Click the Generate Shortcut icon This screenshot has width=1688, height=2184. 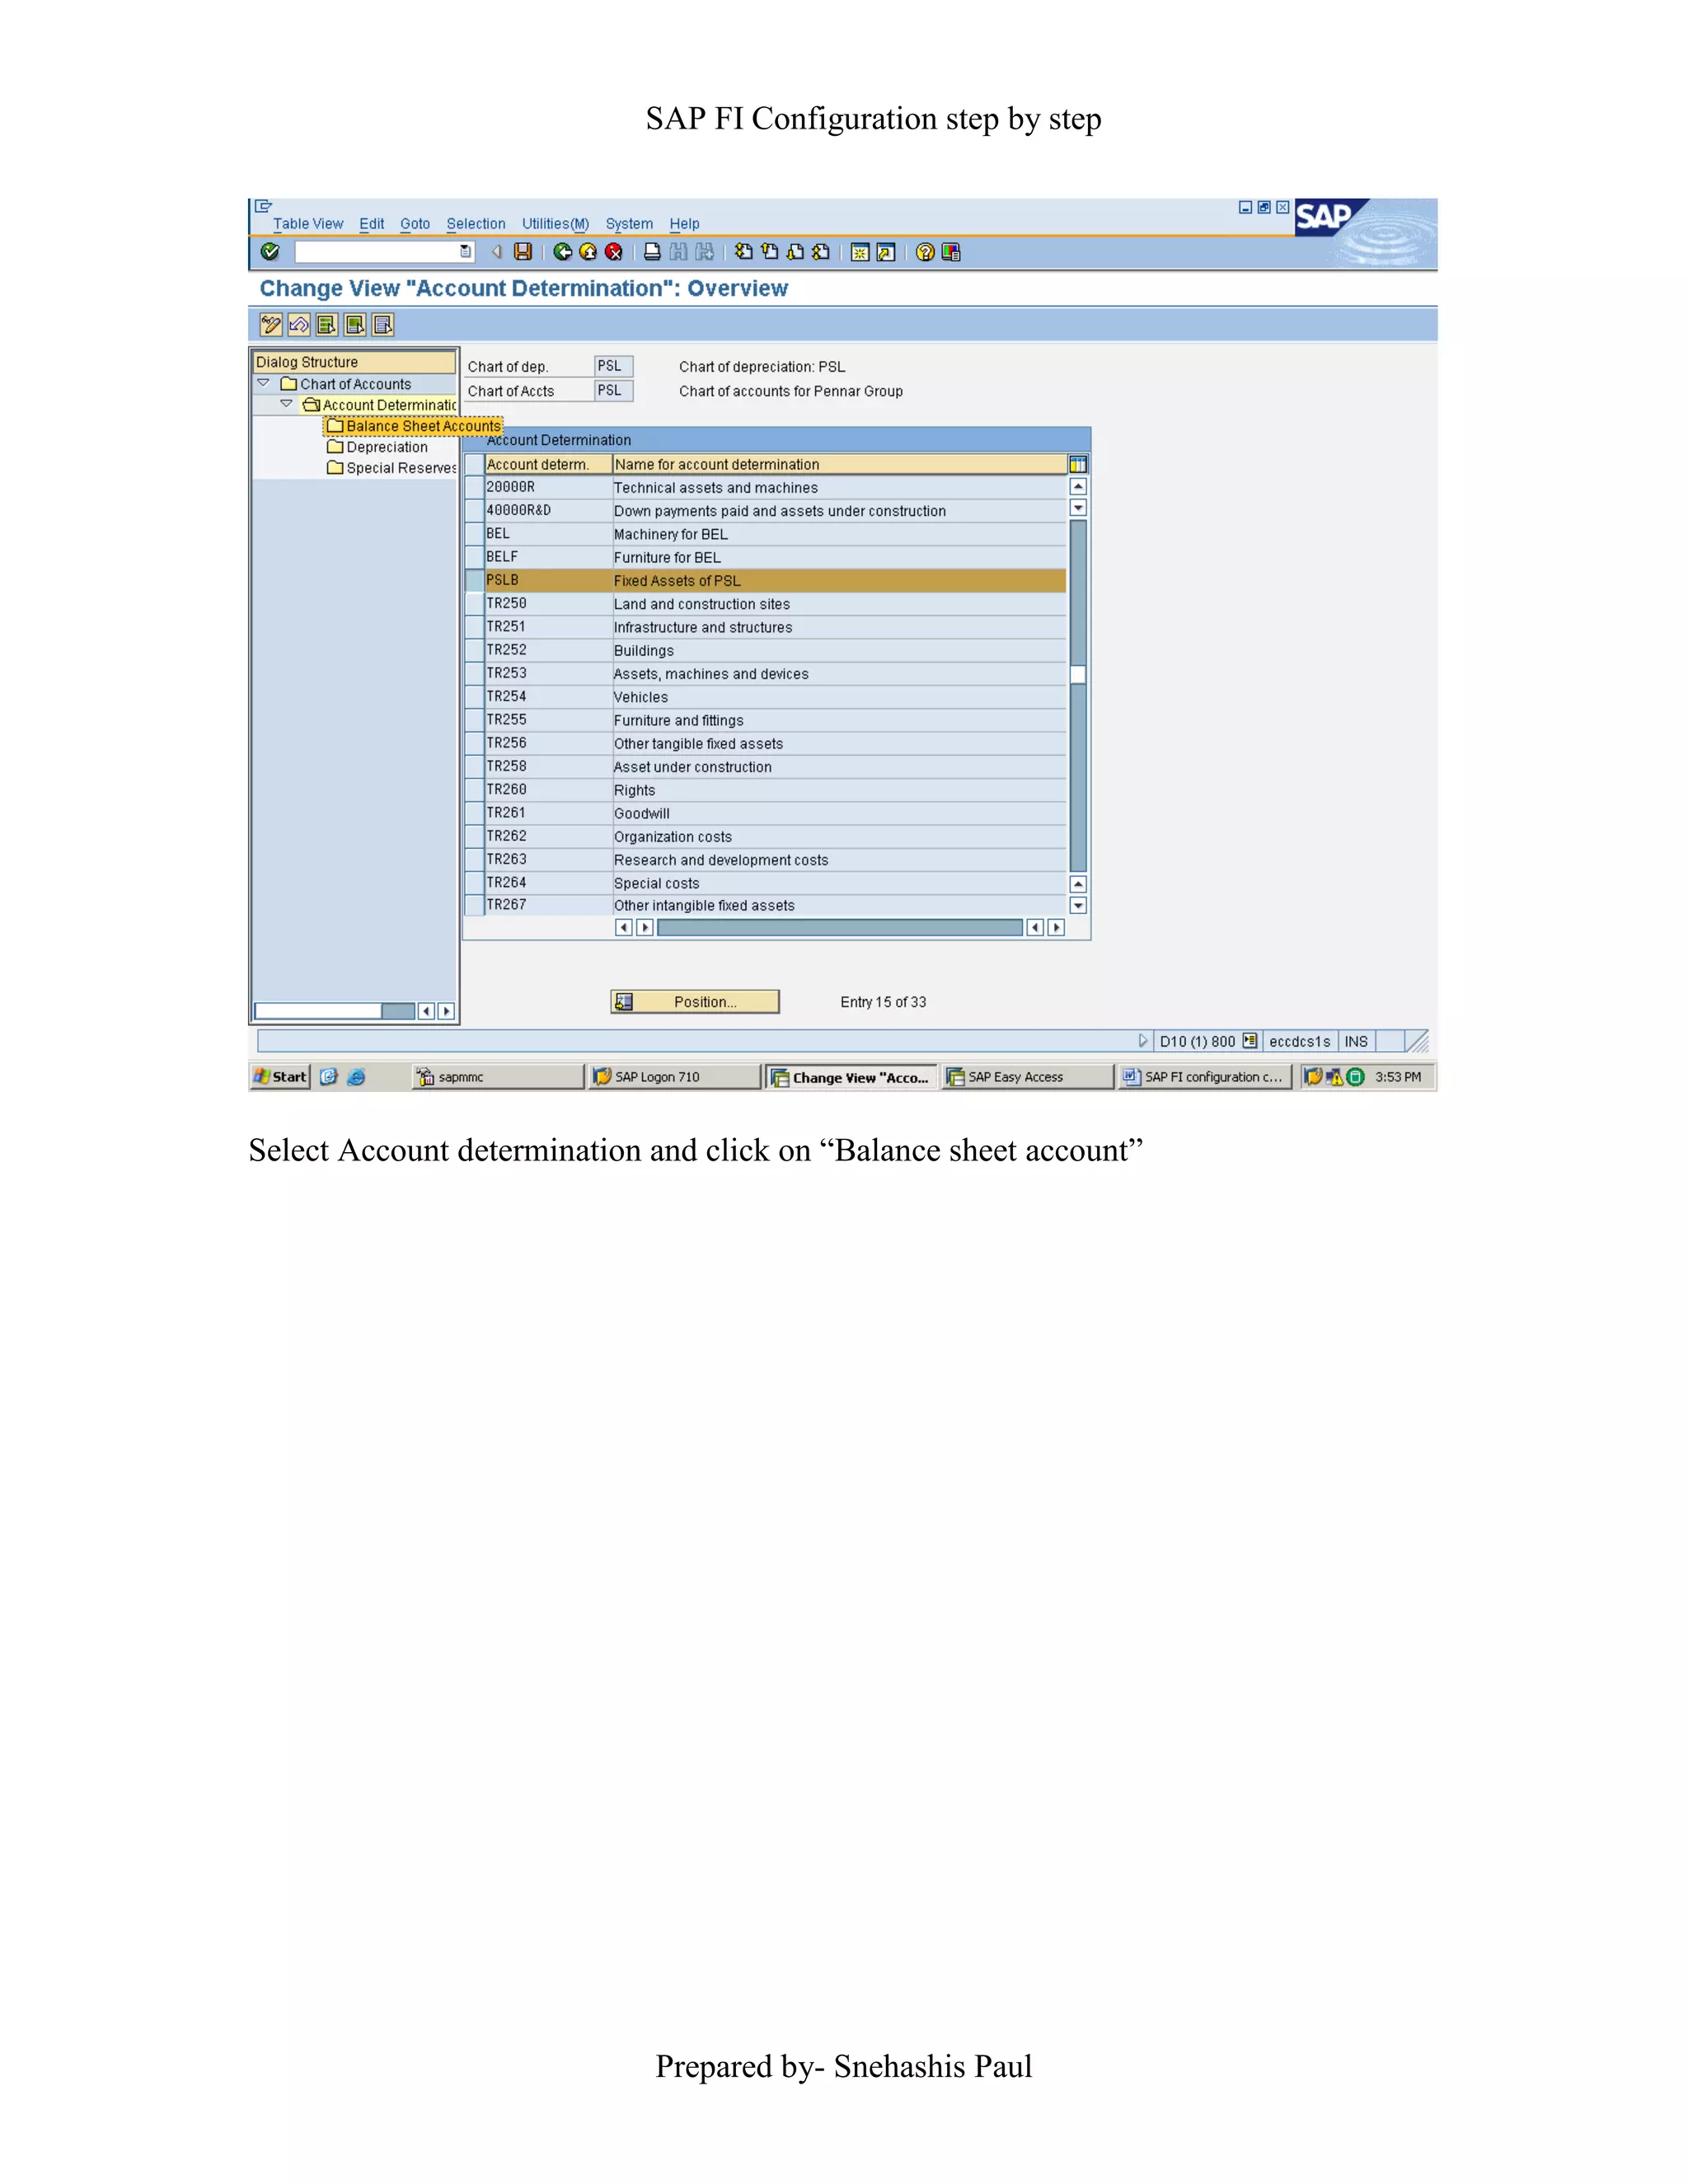[886, 252]
